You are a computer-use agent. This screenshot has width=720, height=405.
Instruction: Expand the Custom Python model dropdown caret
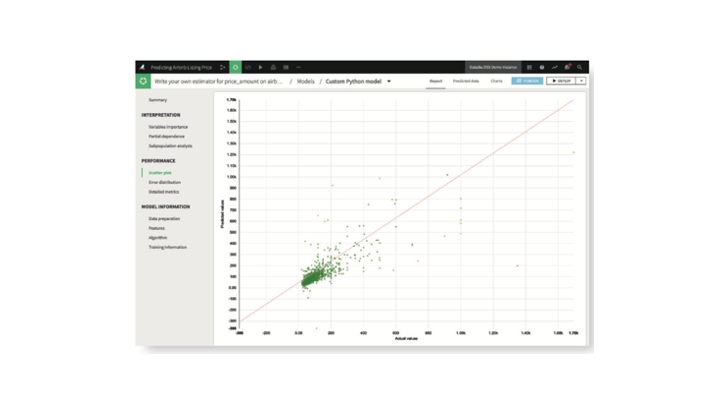point(389,81)
